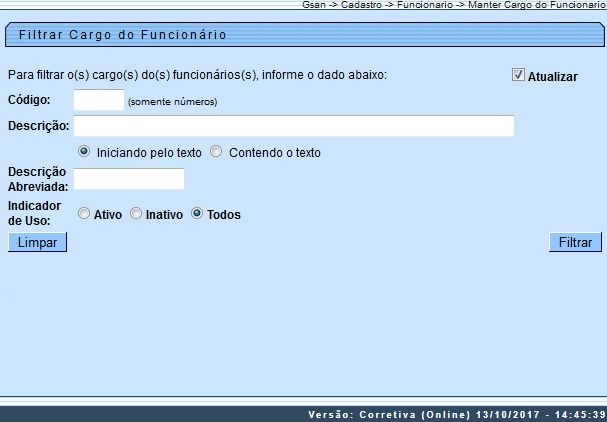Click the 'Indicador de Uso:' label
Image resolution: width=607 pixels, height=422 pixels.
34,213
